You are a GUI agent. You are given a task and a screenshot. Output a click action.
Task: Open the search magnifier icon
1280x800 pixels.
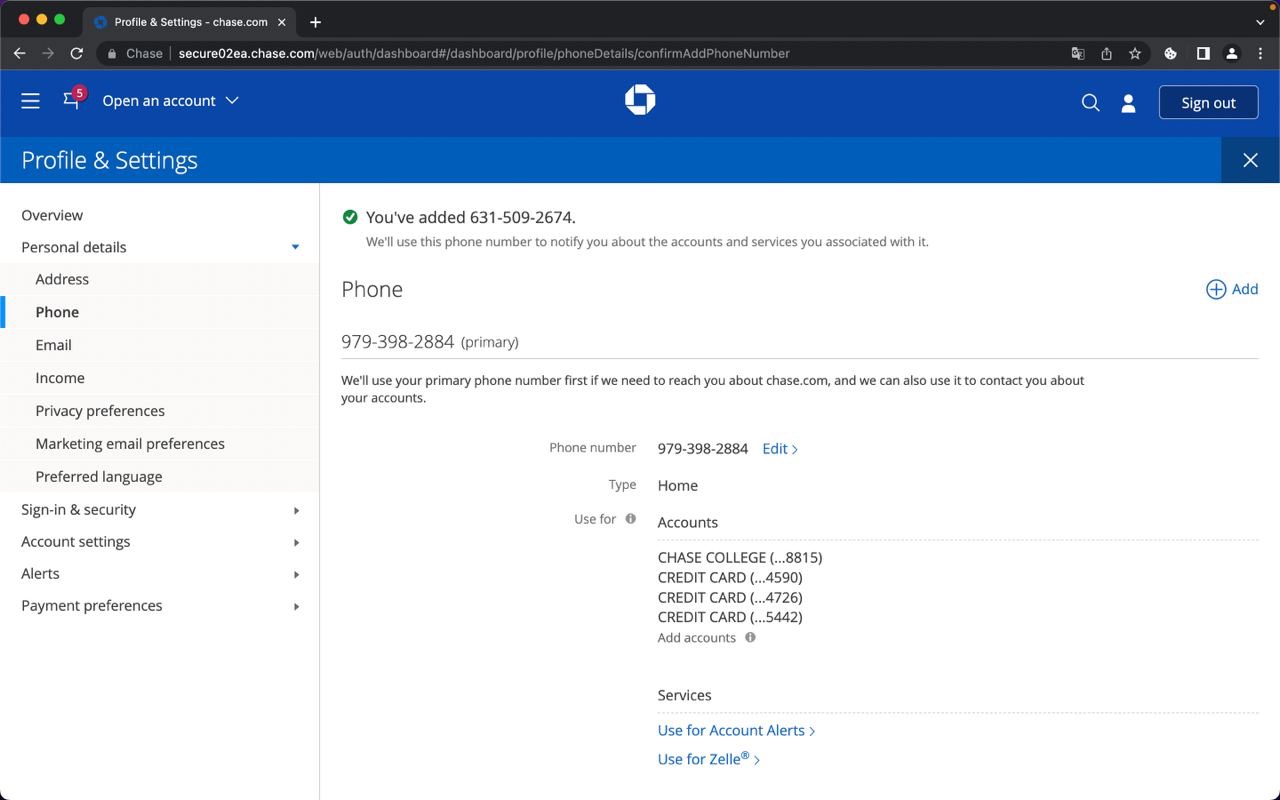(1090, 103)
